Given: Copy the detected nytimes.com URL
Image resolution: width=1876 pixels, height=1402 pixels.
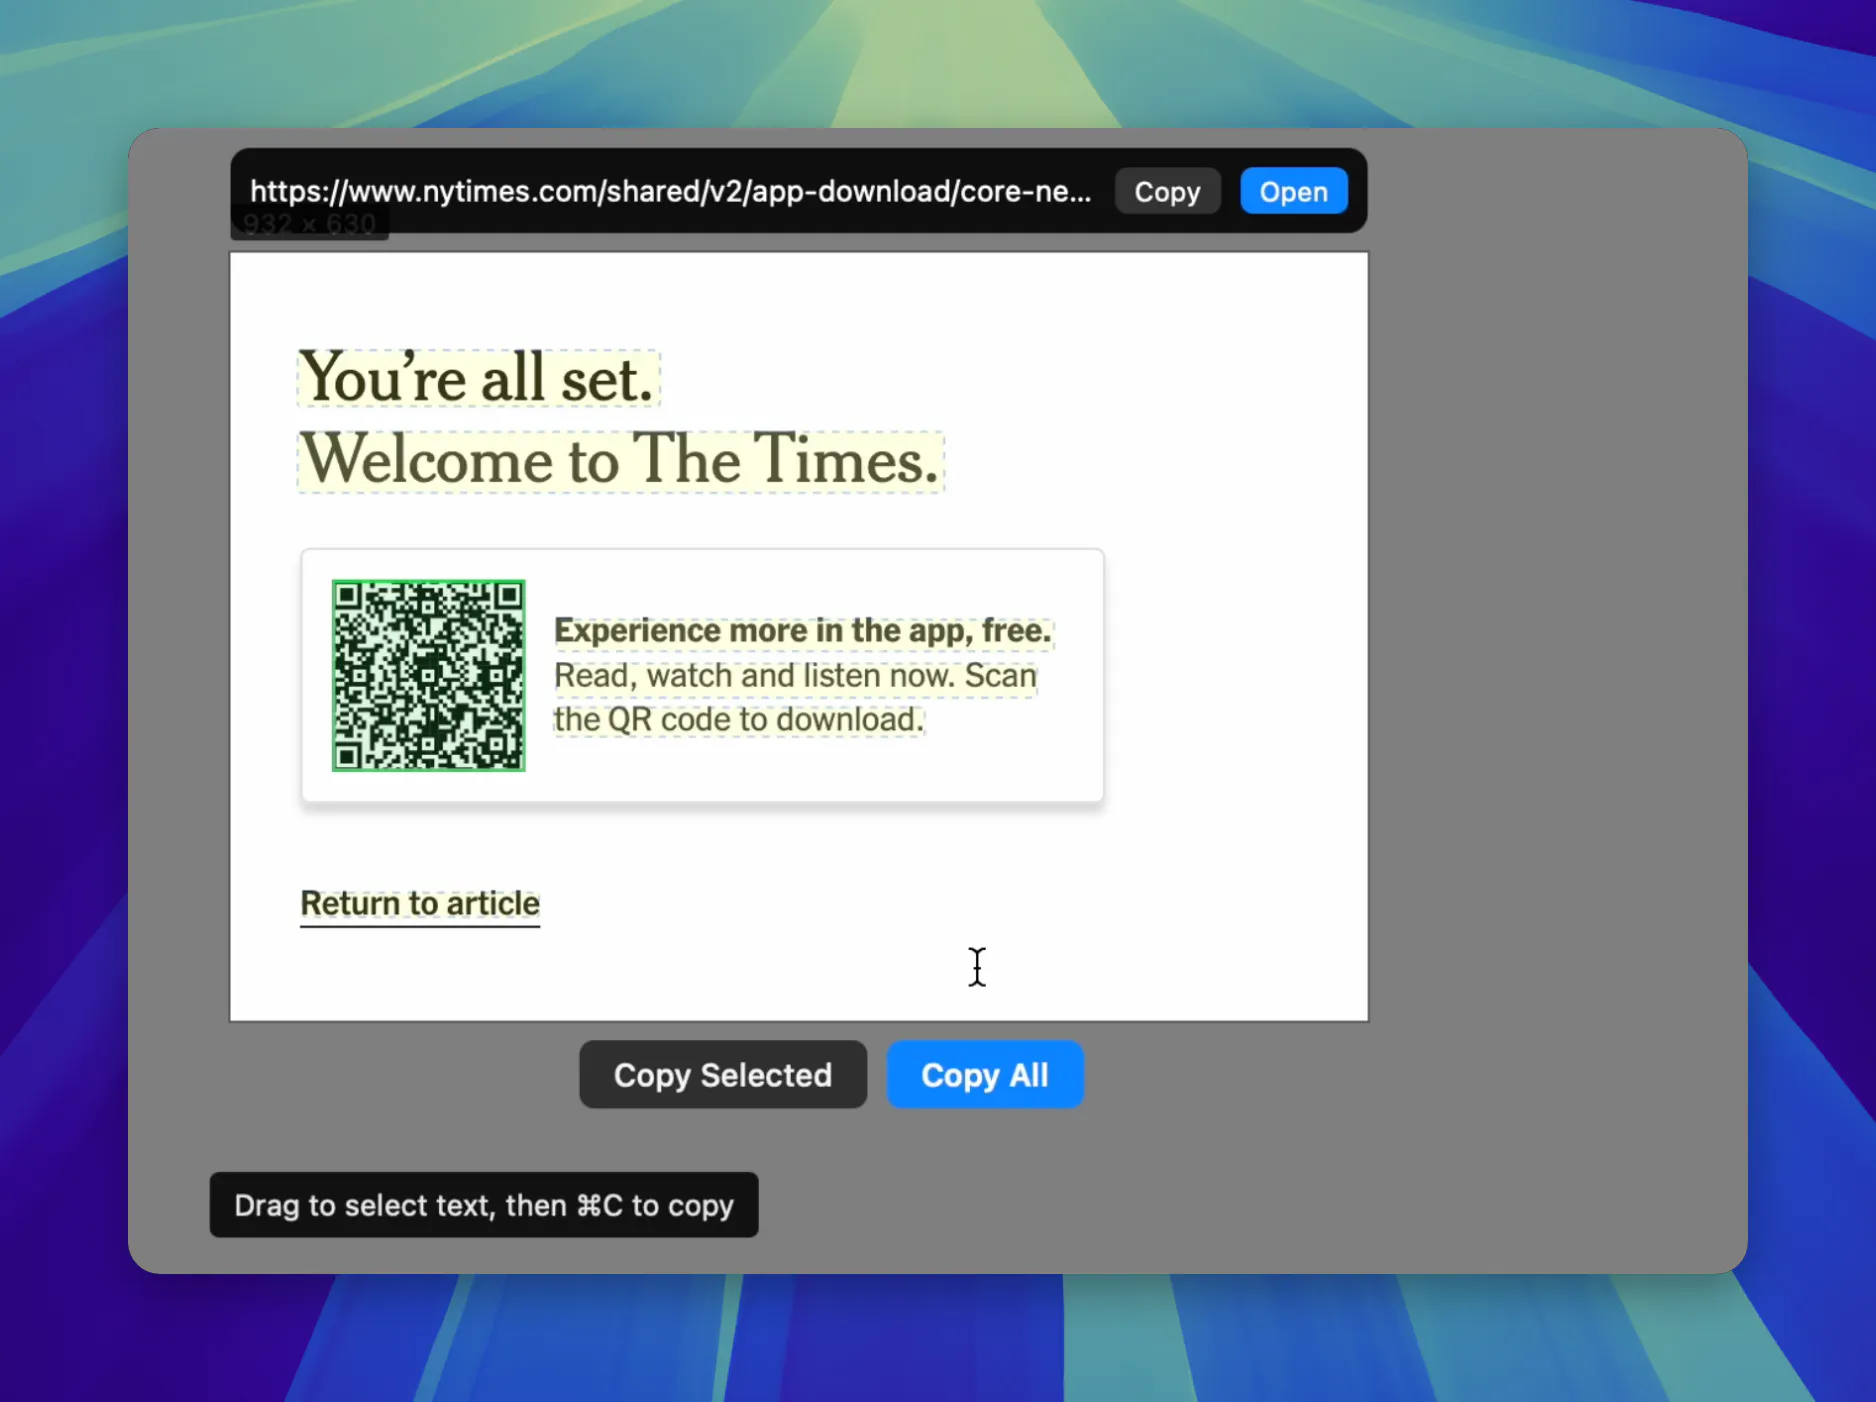Looking at the screenshot, I should point(1167,191).
